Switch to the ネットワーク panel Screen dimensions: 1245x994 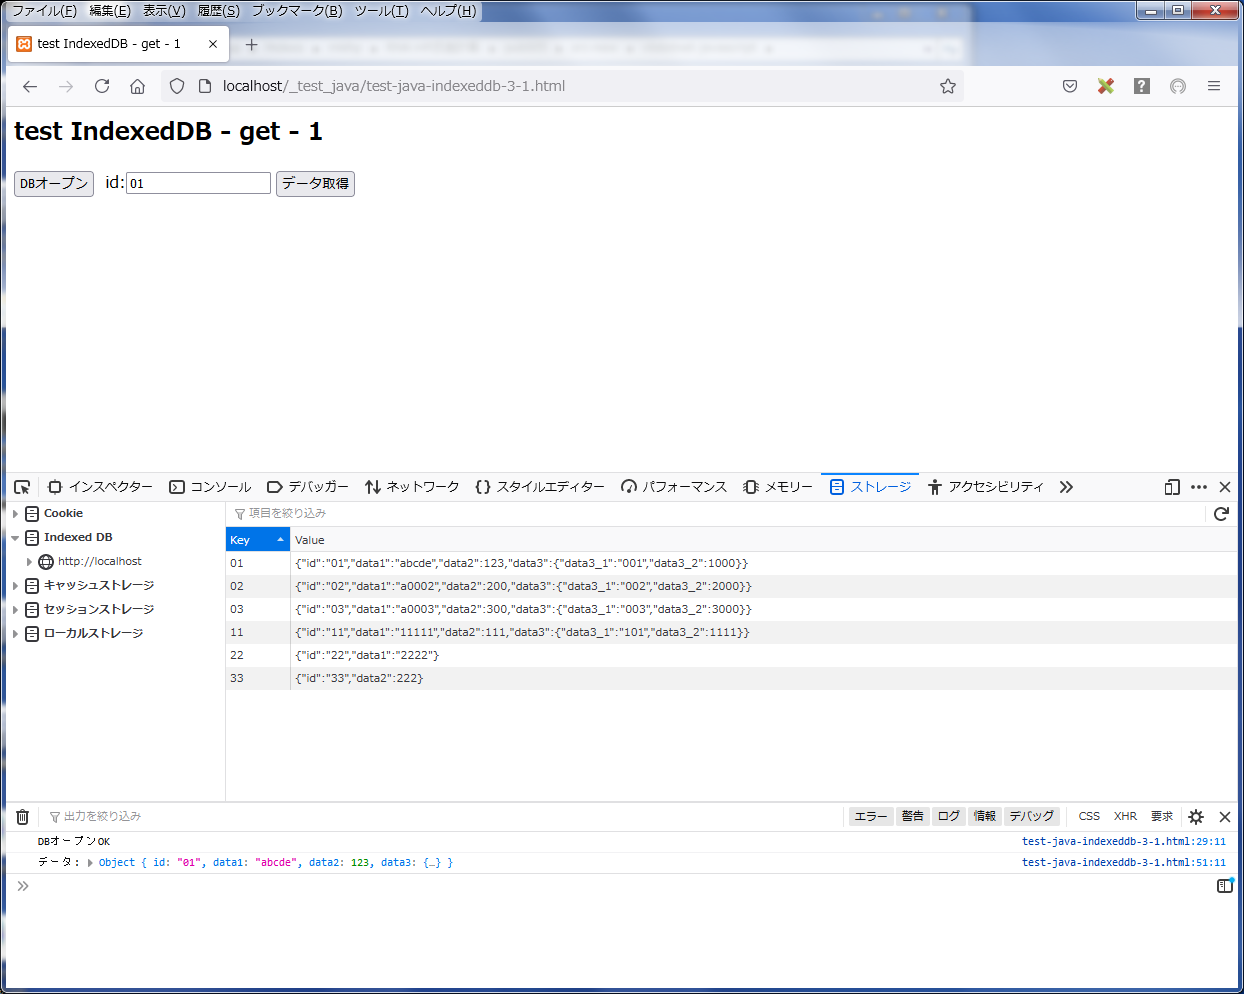(412, 487)
